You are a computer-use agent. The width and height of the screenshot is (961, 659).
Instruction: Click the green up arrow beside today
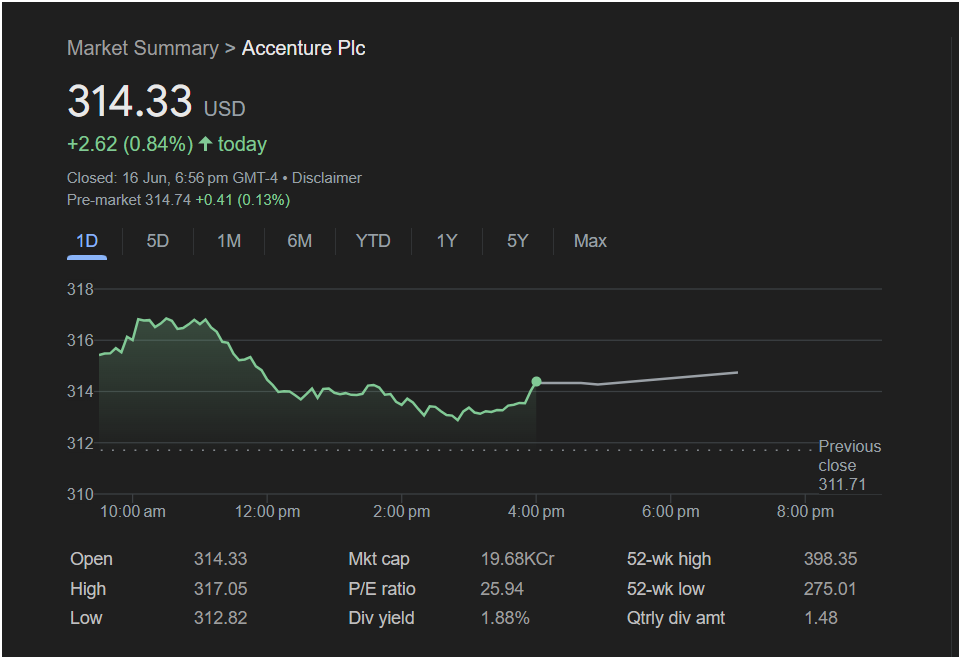[205, 143]
